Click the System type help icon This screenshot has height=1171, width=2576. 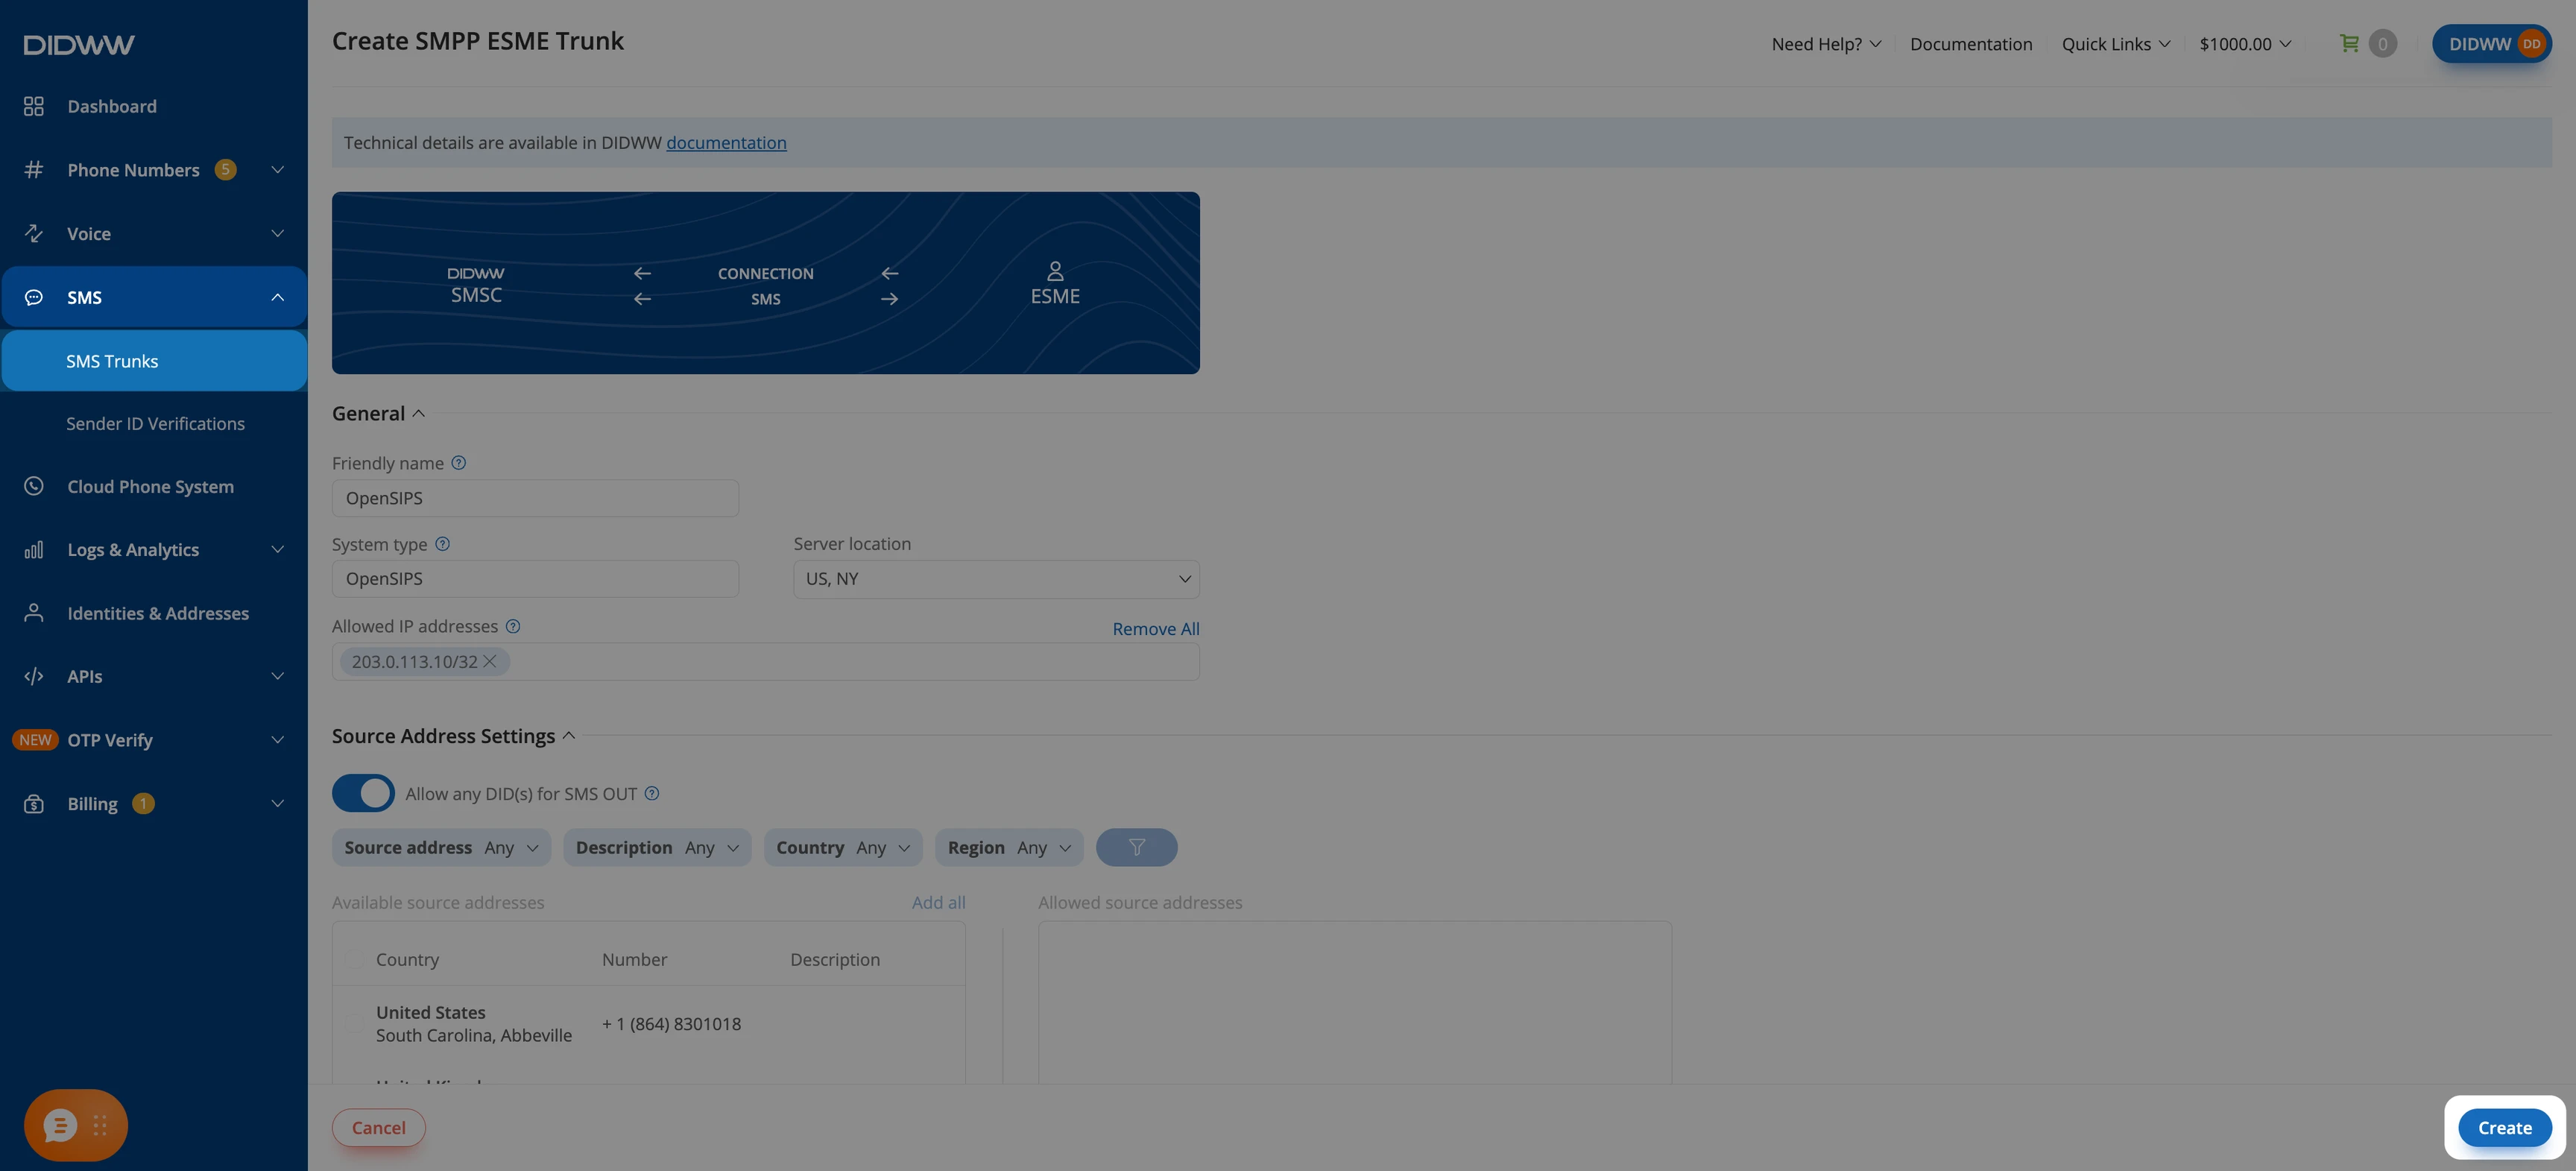[442, 544]
